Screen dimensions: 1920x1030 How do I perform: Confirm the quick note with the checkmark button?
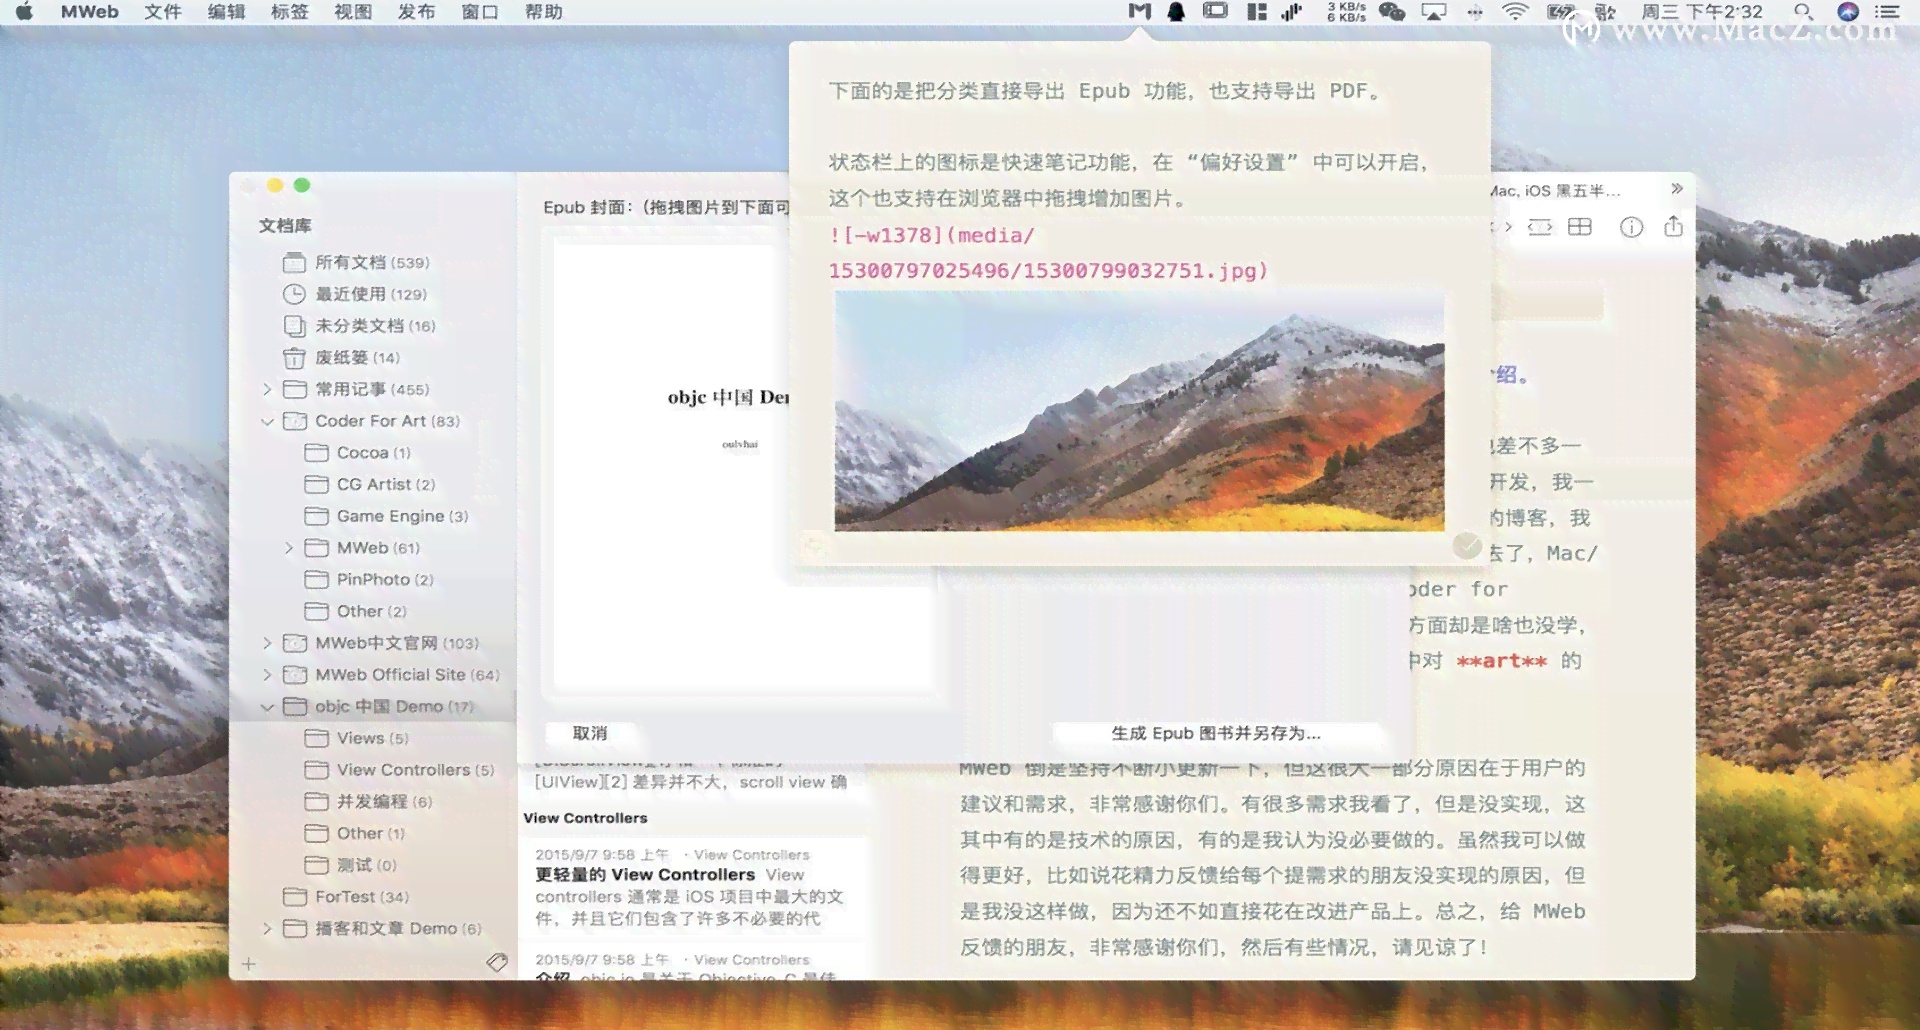[1466, 545]
